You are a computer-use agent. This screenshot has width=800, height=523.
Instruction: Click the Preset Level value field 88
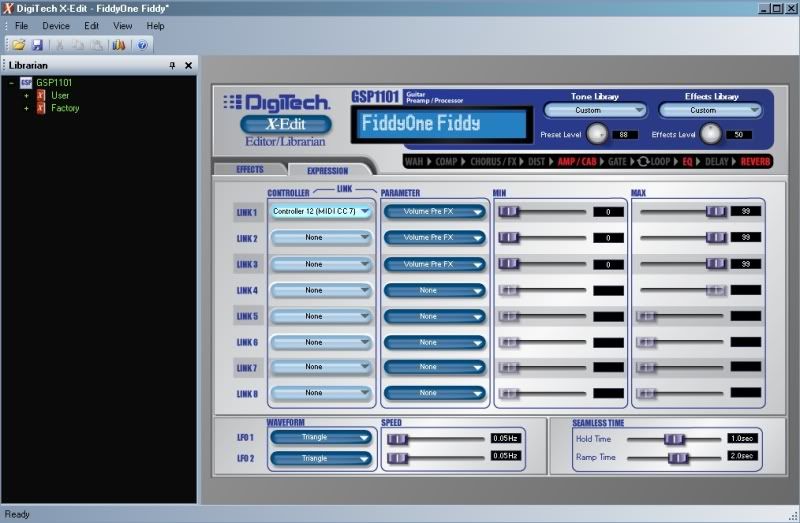(624, 135)
